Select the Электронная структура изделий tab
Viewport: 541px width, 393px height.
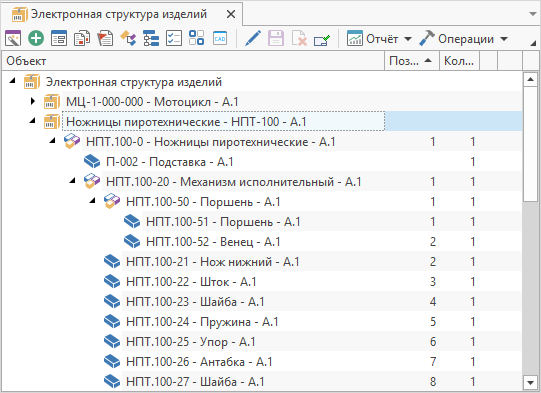(x=122, y=14)
